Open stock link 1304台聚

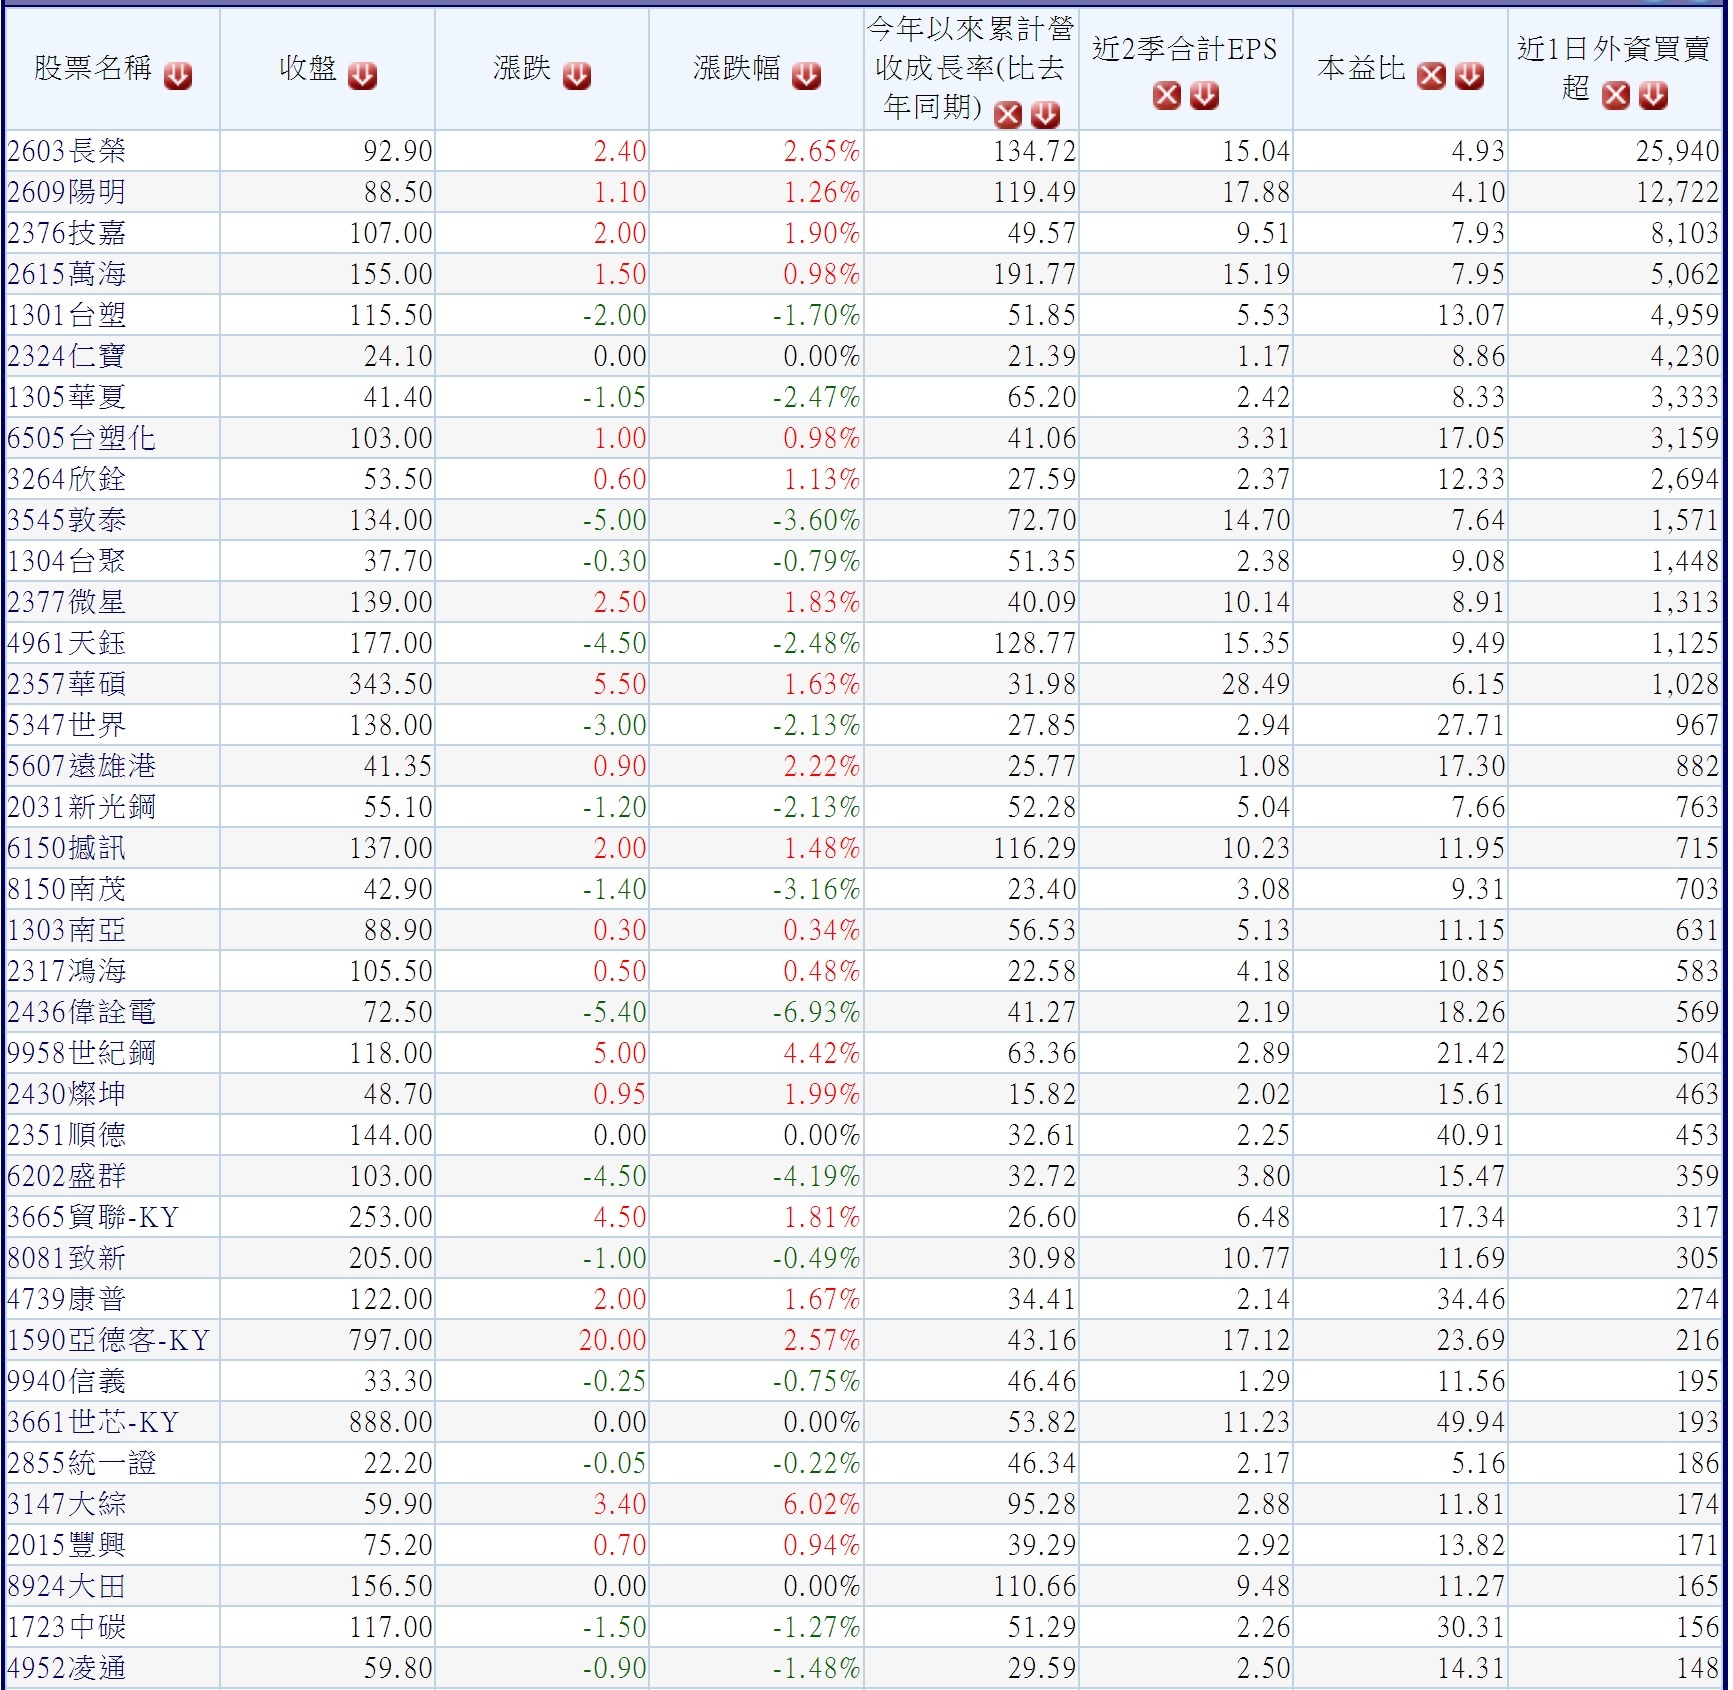click(x=66, y=561)
